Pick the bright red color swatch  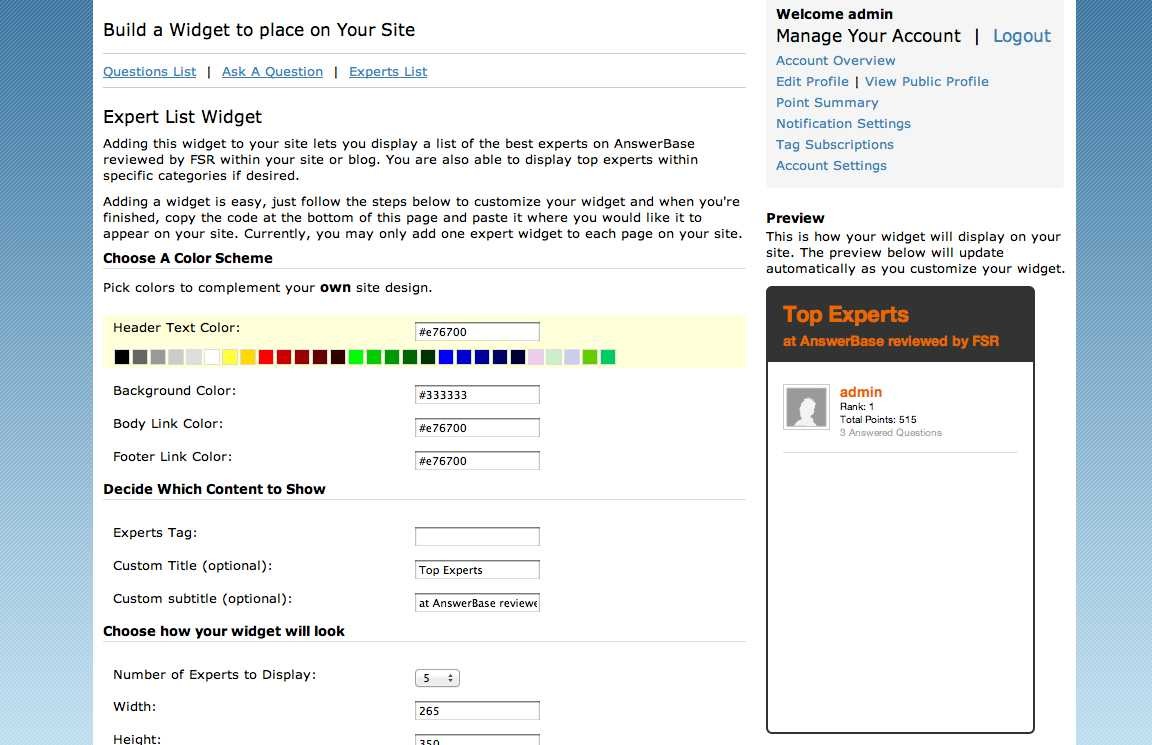266,357
